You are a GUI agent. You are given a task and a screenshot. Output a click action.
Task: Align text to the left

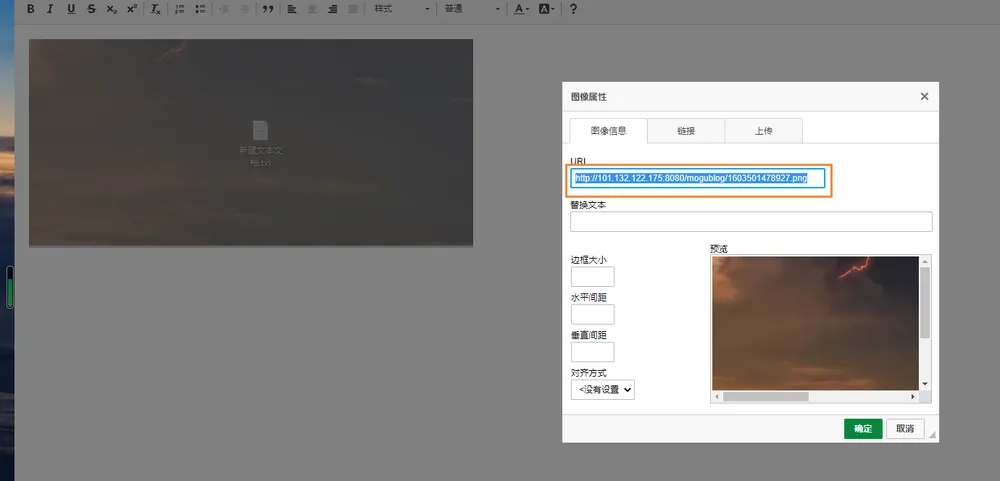pyautogui.click(x=292, y=9)
